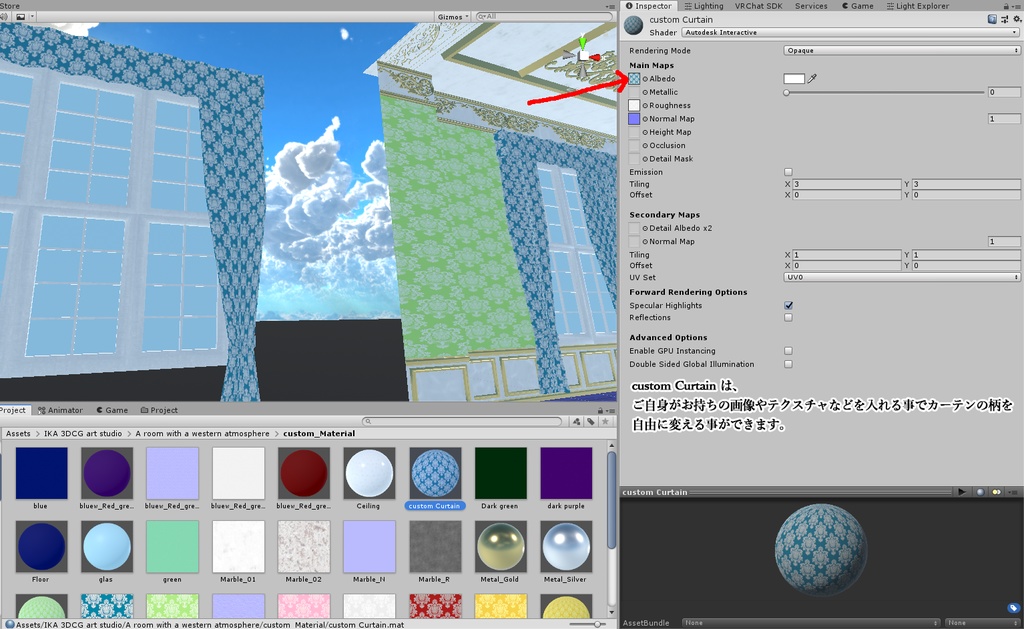Select the Detail Mask texture slot
This screenshot has width=1024, height=629.
pos(634,159)
